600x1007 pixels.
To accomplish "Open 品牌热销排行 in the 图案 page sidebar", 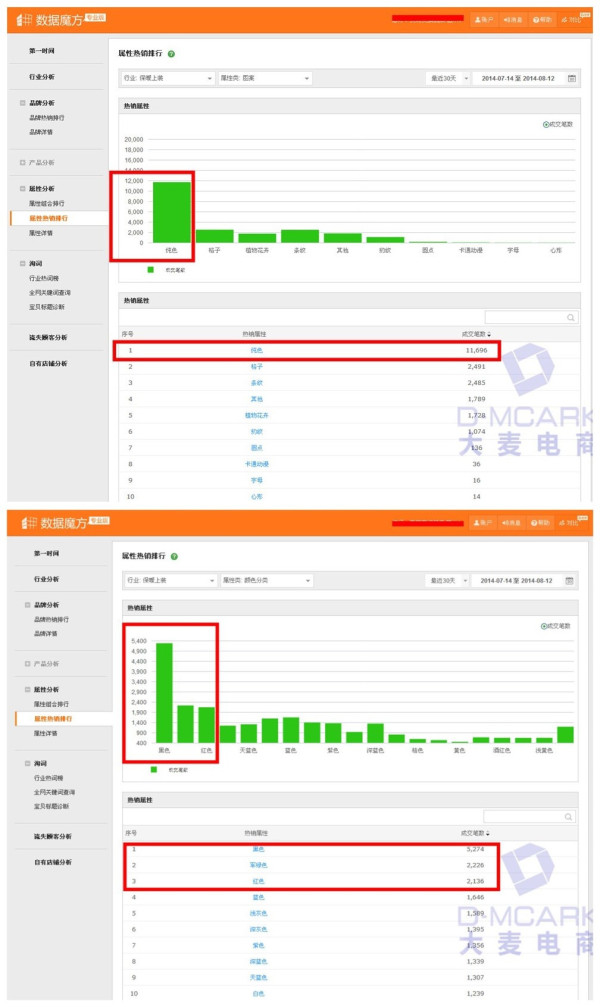I will pyautogui.click(x=47, y=118).
